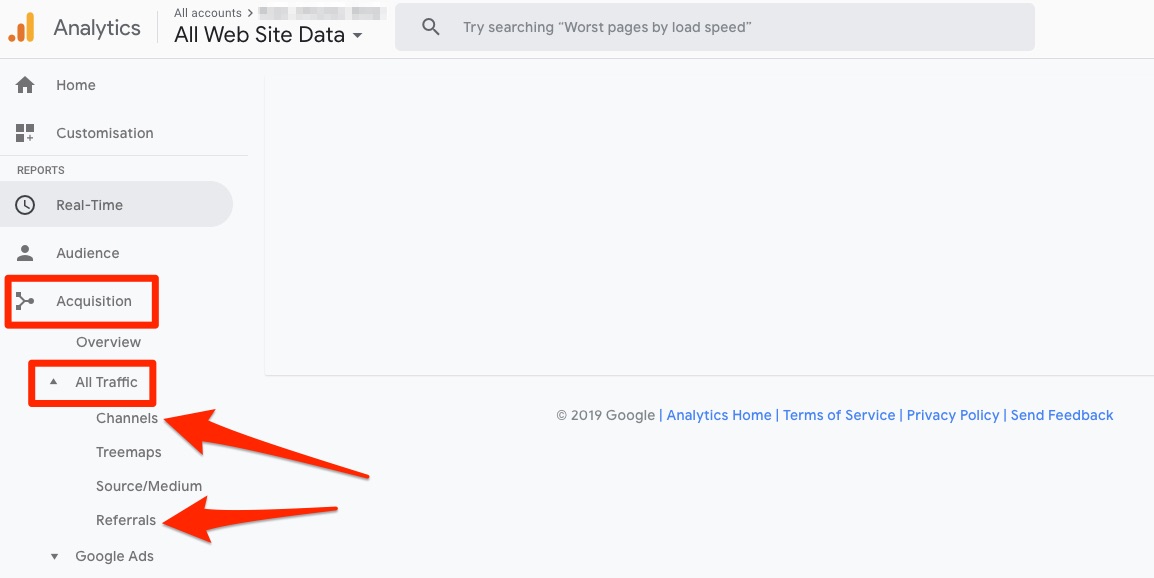Click the Real-Time clock icon
This screenshot has height=578, width=1154.
click(25, 205)
